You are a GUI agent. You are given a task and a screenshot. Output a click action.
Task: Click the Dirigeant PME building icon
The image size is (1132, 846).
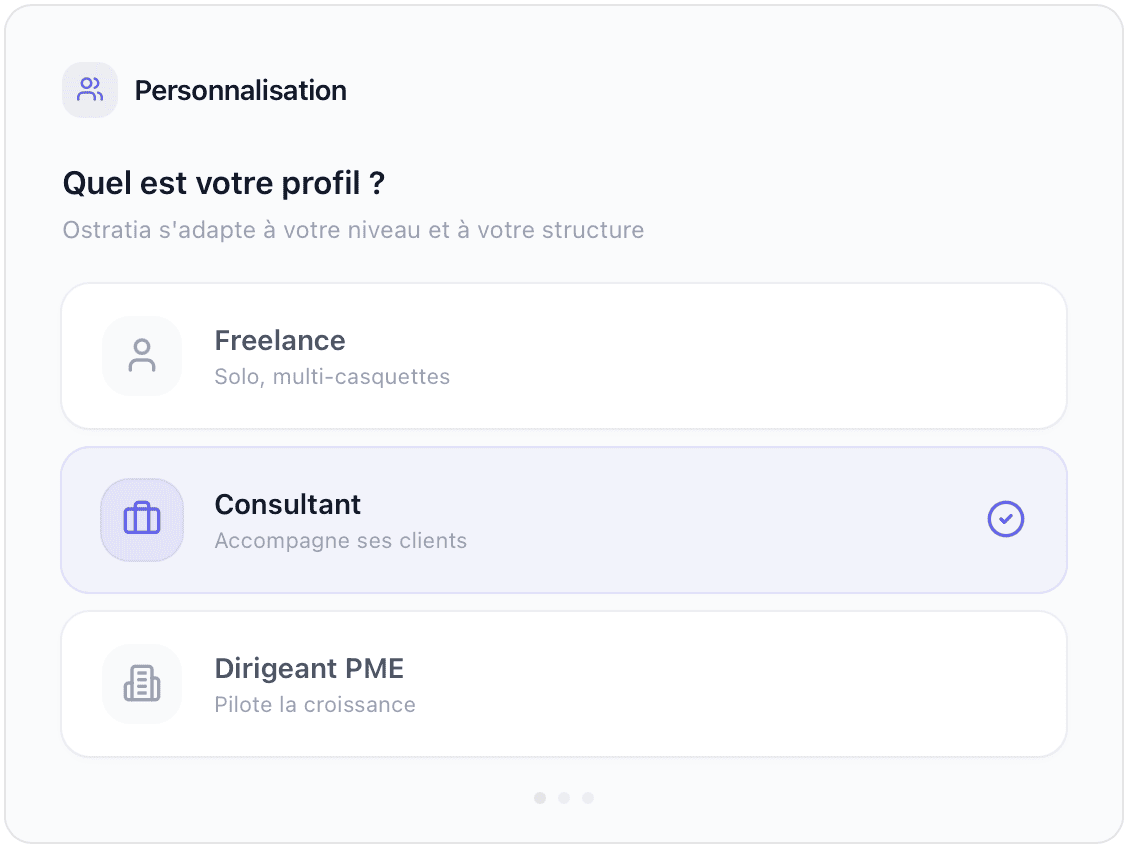tap(142, 684)
